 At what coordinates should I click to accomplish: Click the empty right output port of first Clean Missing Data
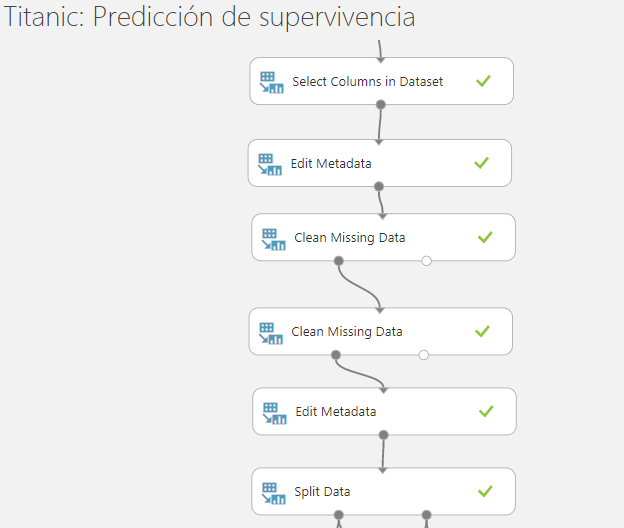(x=426, y=261)
